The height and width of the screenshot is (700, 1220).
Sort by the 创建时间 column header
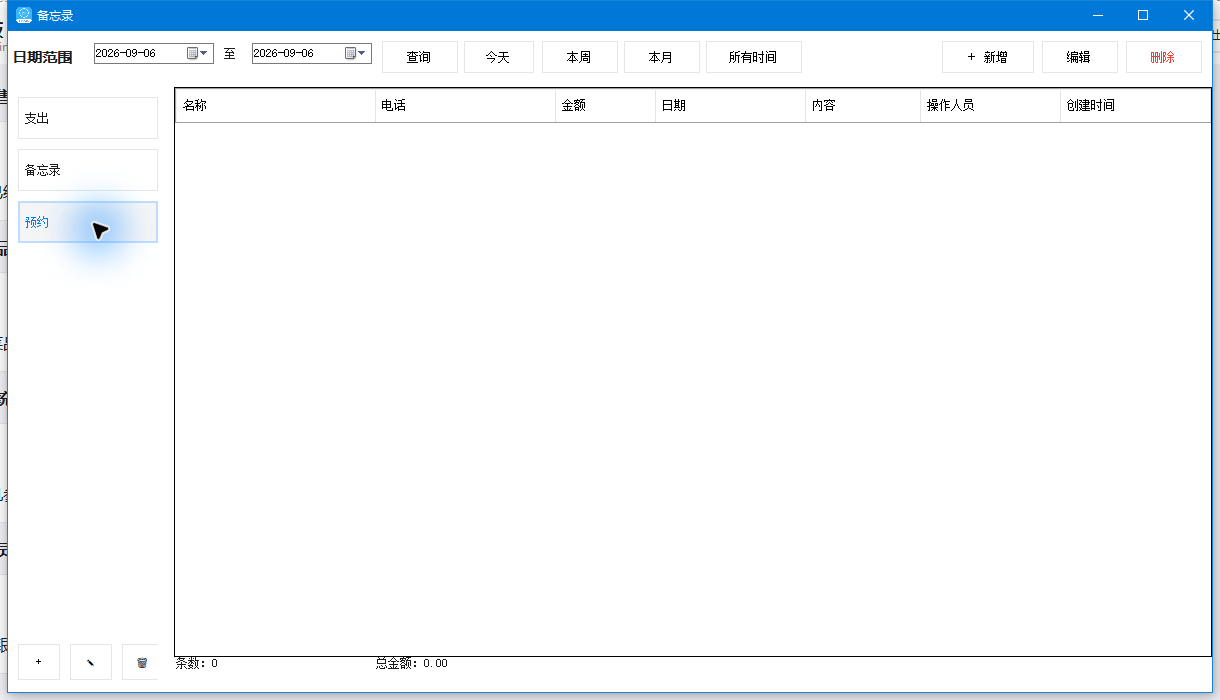(x=1135, y=105)
